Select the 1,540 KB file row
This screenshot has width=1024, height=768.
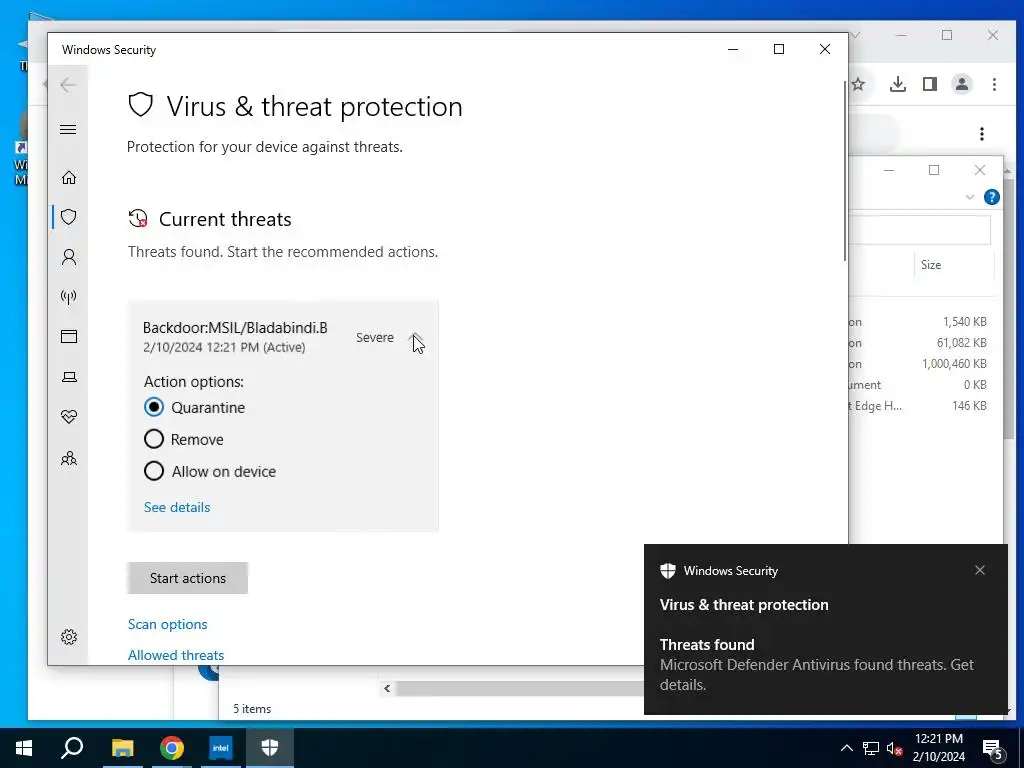click(x=921, y=322)
